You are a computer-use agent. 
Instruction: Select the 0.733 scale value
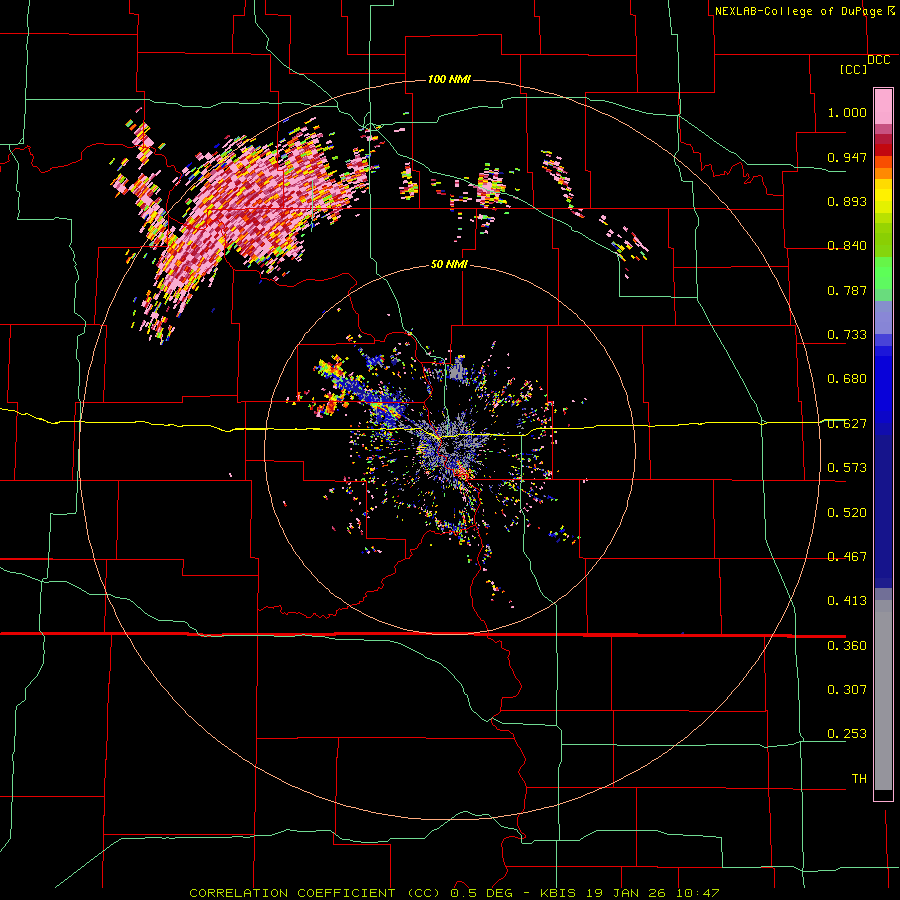click(847, 335)
